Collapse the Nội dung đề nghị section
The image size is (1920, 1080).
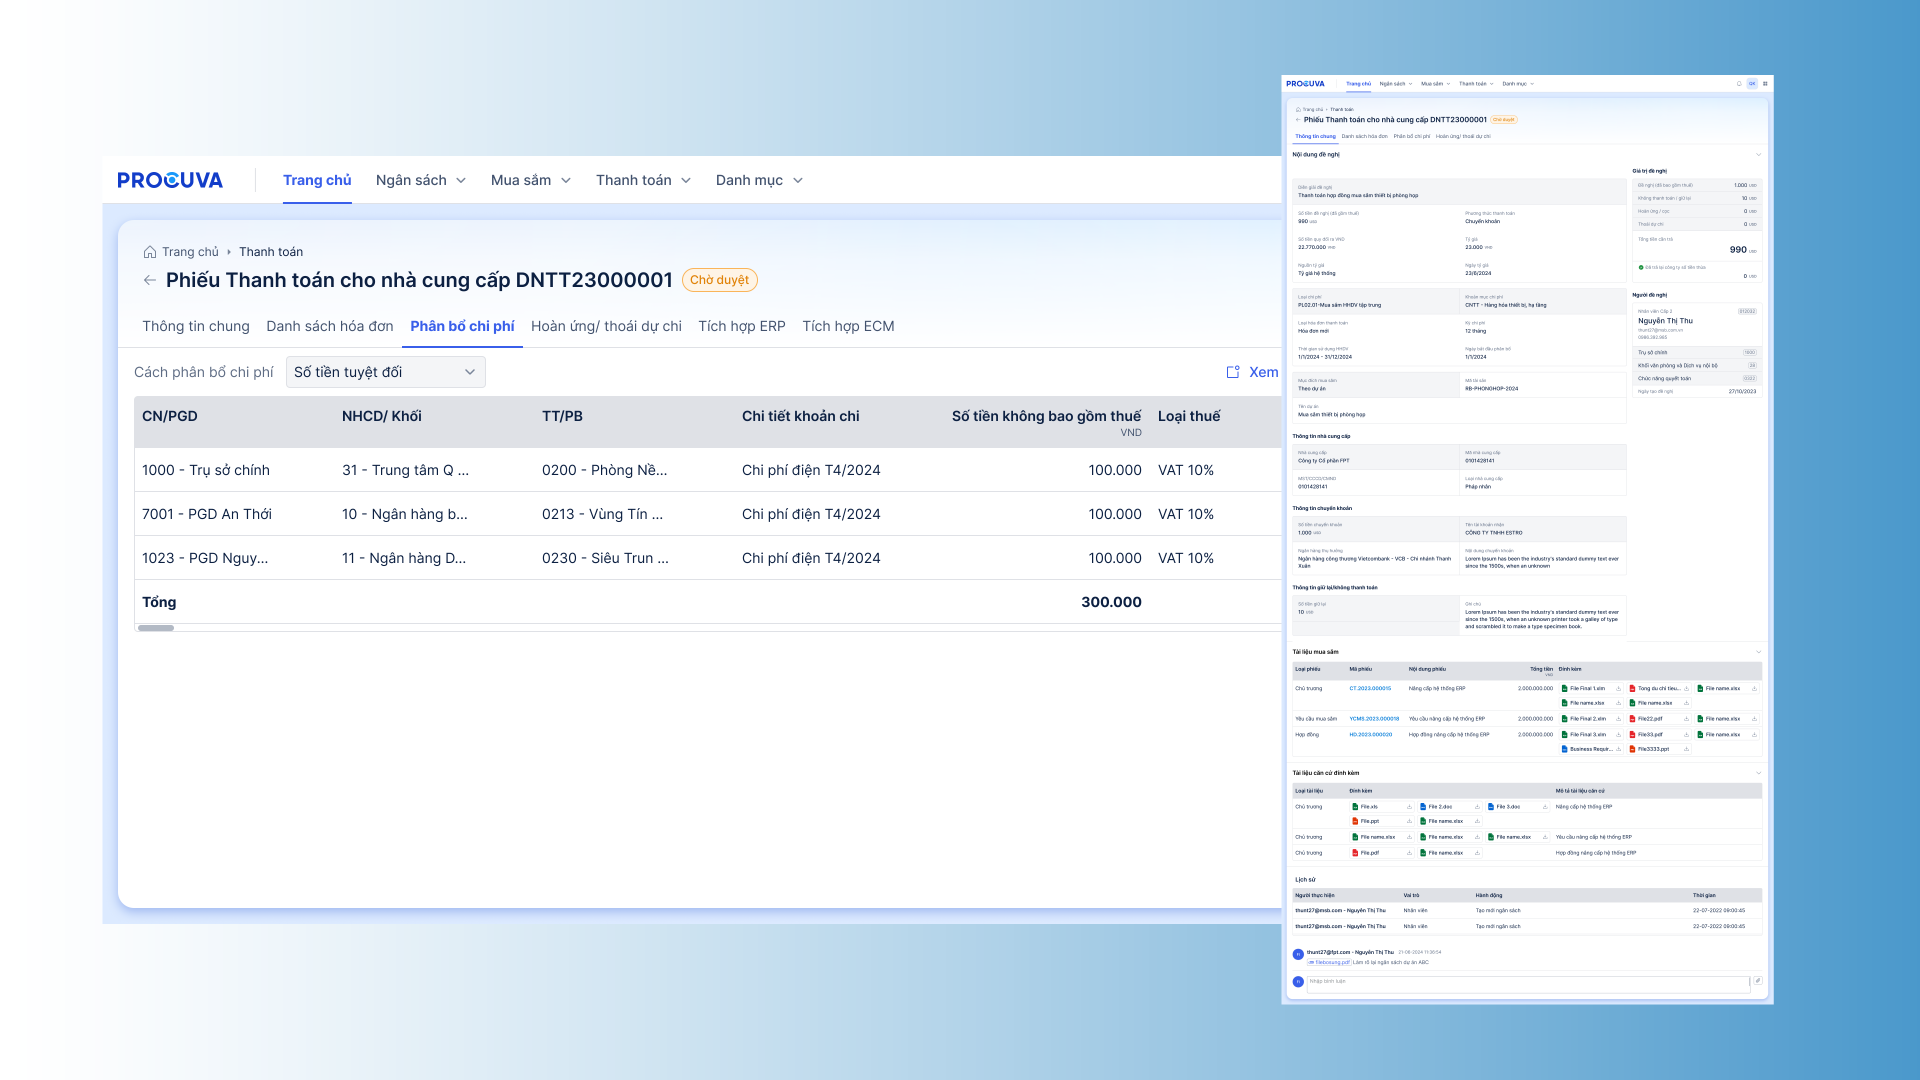(1759, 155)
